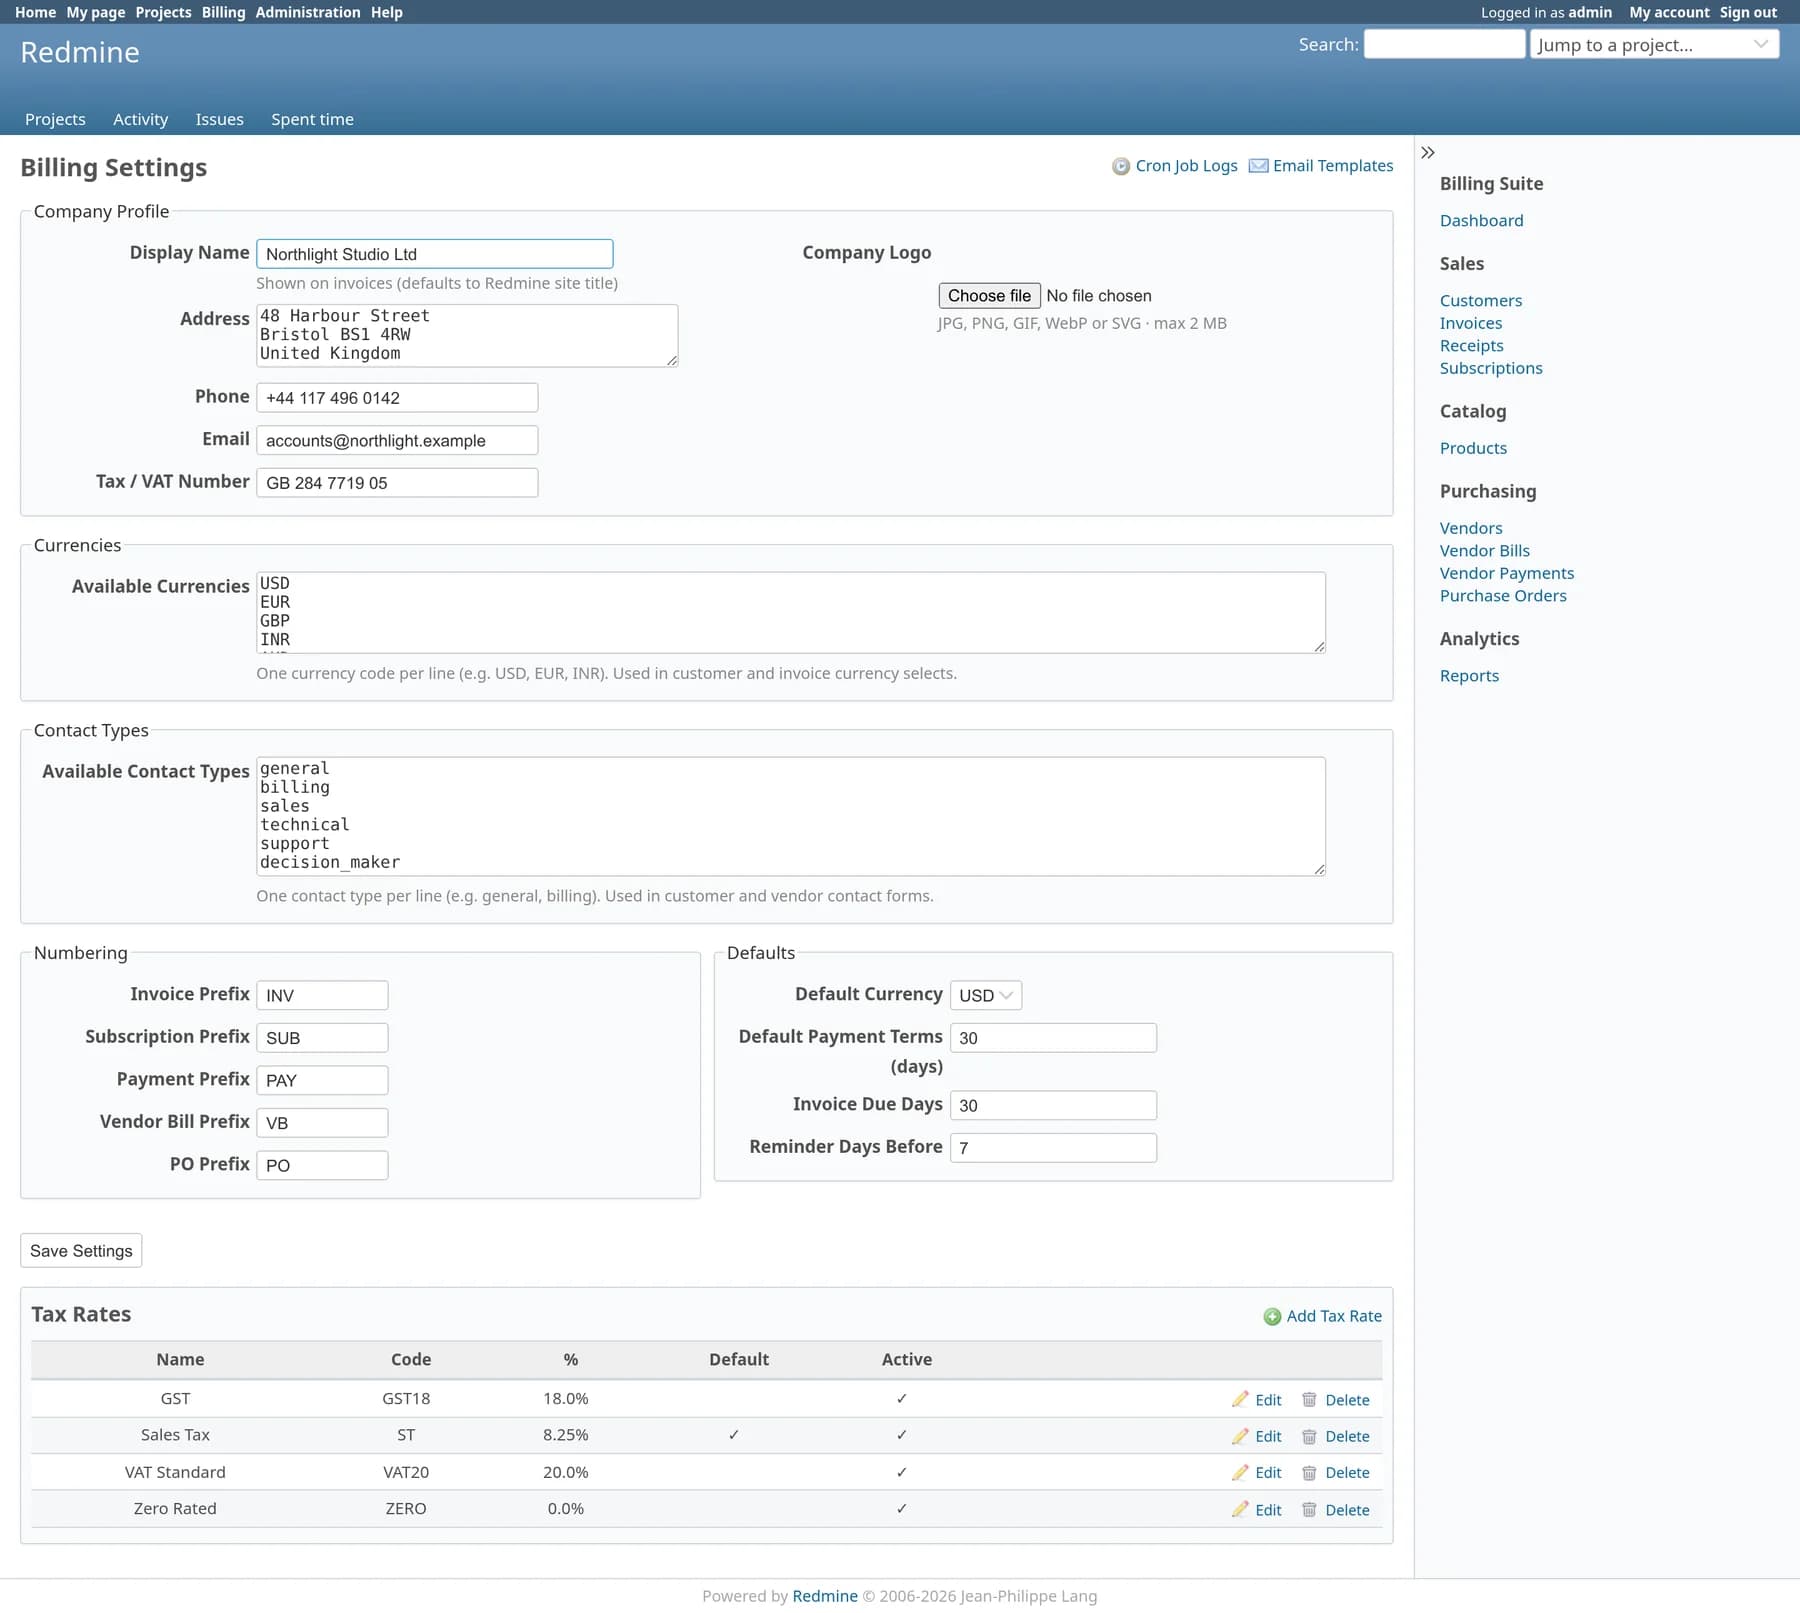
Task: Click the Address textarea
Action: tap(467, 336)
